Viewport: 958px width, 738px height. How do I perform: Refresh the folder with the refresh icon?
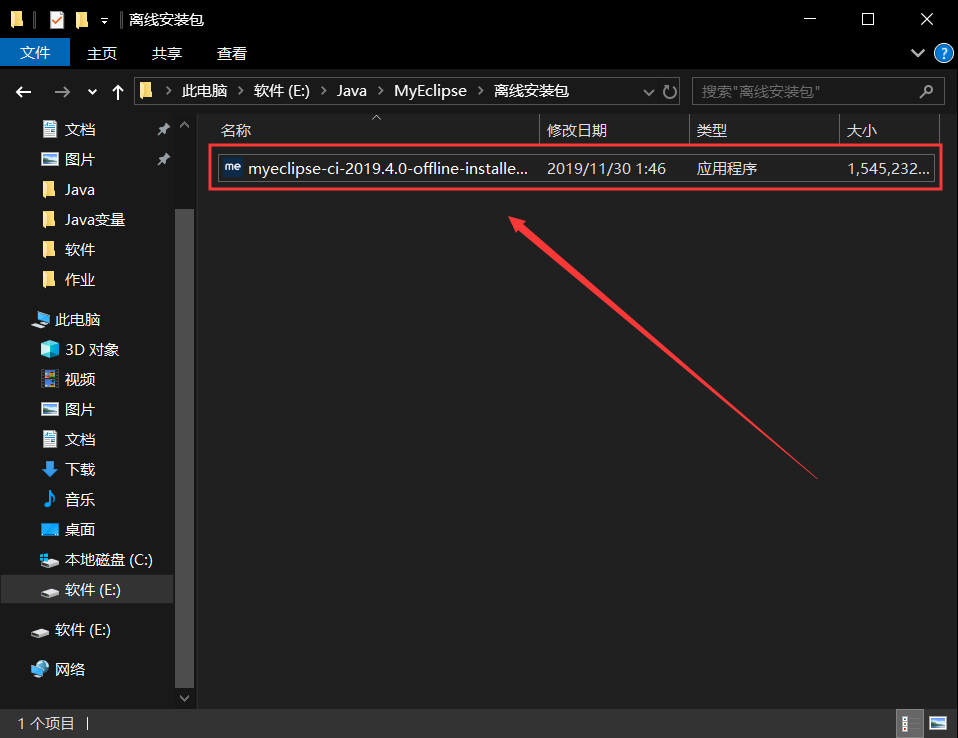coord(668,91)
